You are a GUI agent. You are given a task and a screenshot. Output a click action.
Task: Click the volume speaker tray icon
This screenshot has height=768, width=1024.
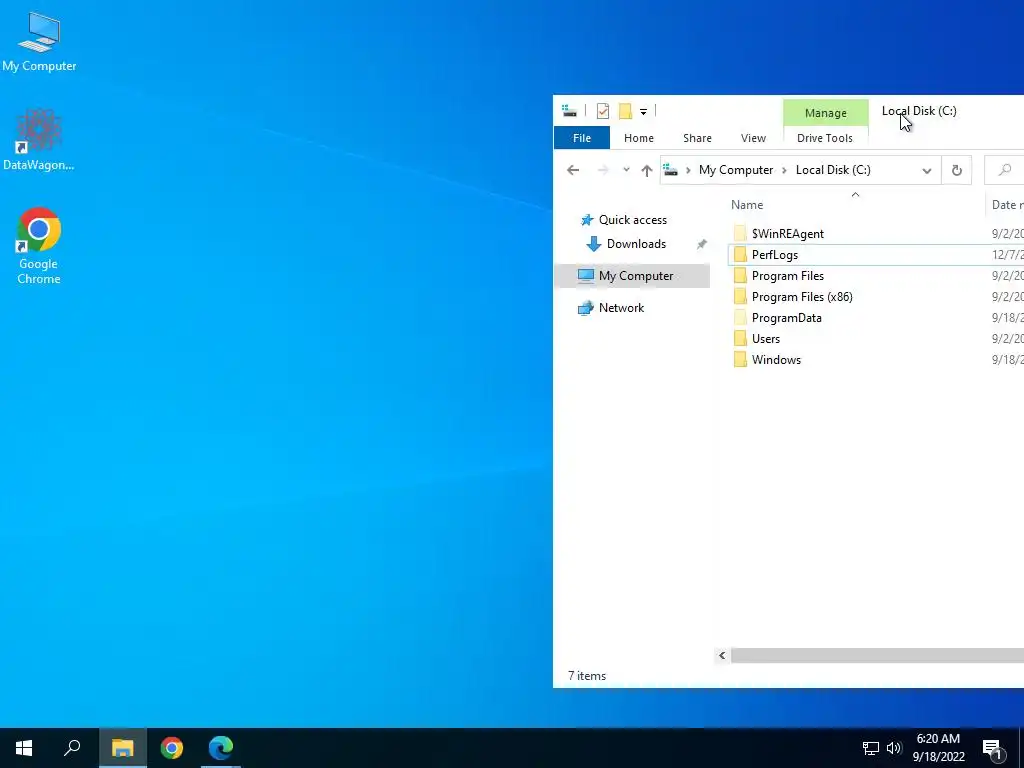(x=894, y=748)
